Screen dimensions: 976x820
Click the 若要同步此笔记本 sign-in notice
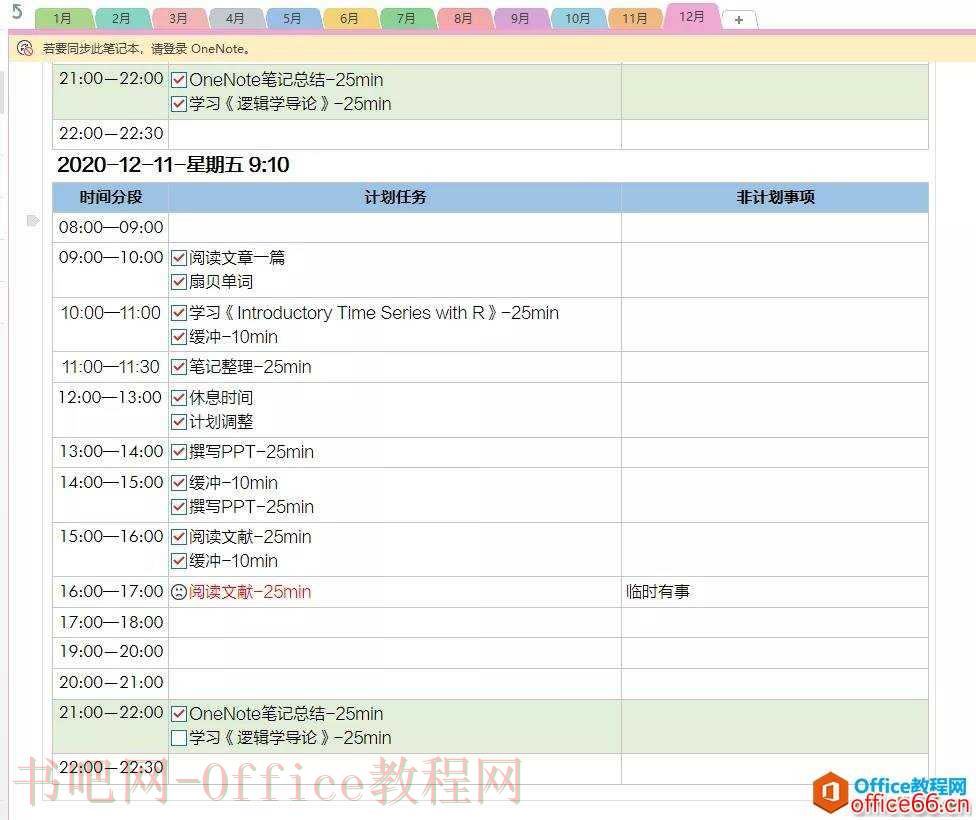pos(146,49)
